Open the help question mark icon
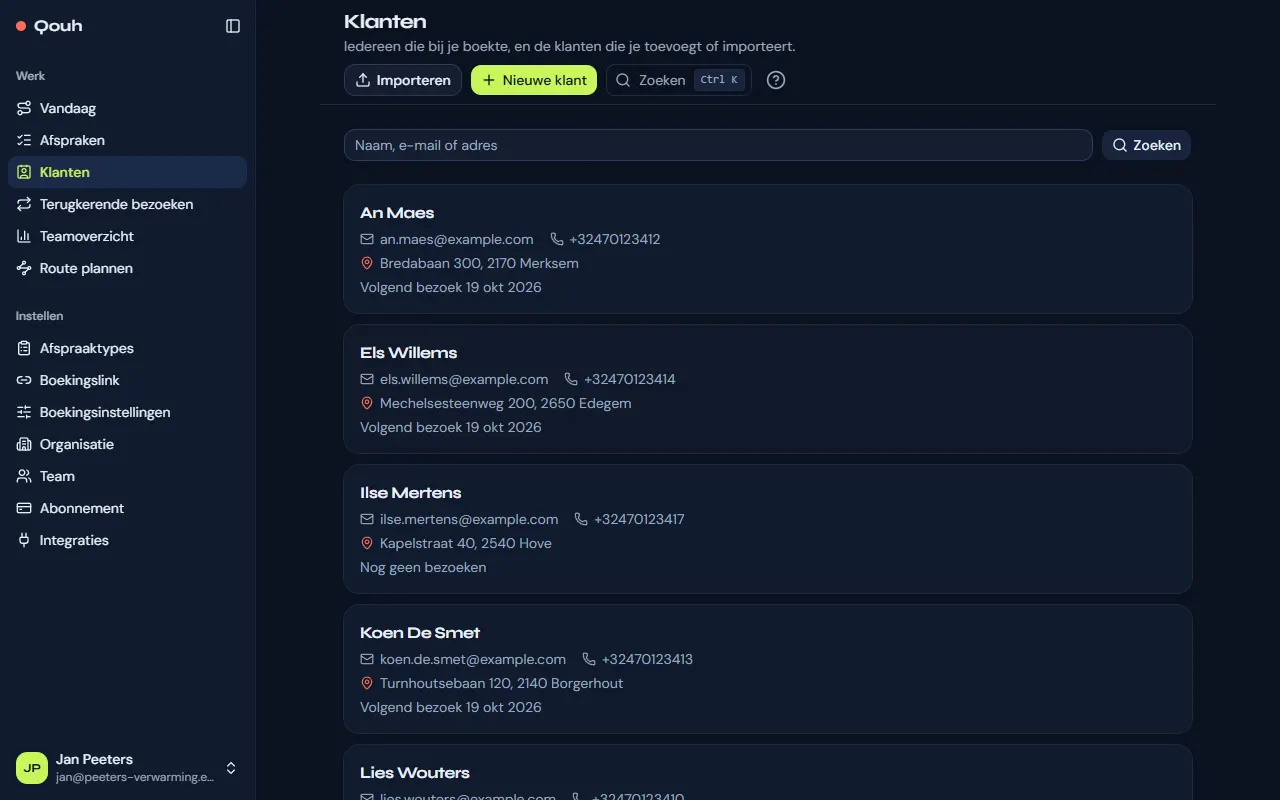 (776, 80)
